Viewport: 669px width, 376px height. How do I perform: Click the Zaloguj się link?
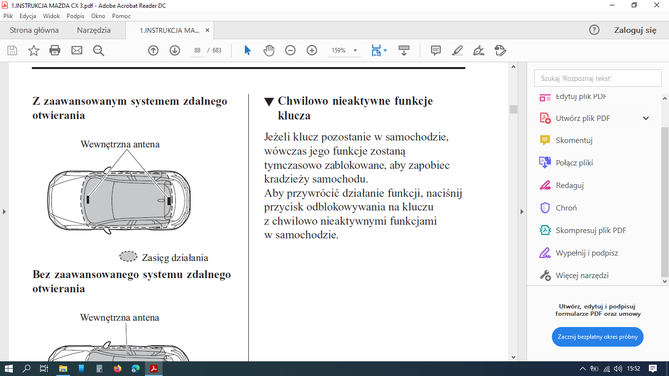(635, 30)
